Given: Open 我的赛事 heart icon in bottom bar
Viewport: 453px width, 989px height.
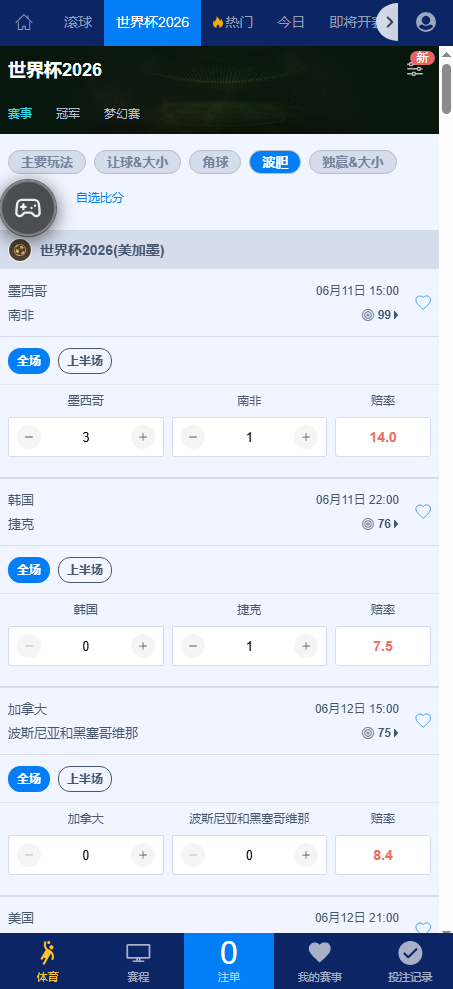Looking at the screenshot, I should point(319,952).
